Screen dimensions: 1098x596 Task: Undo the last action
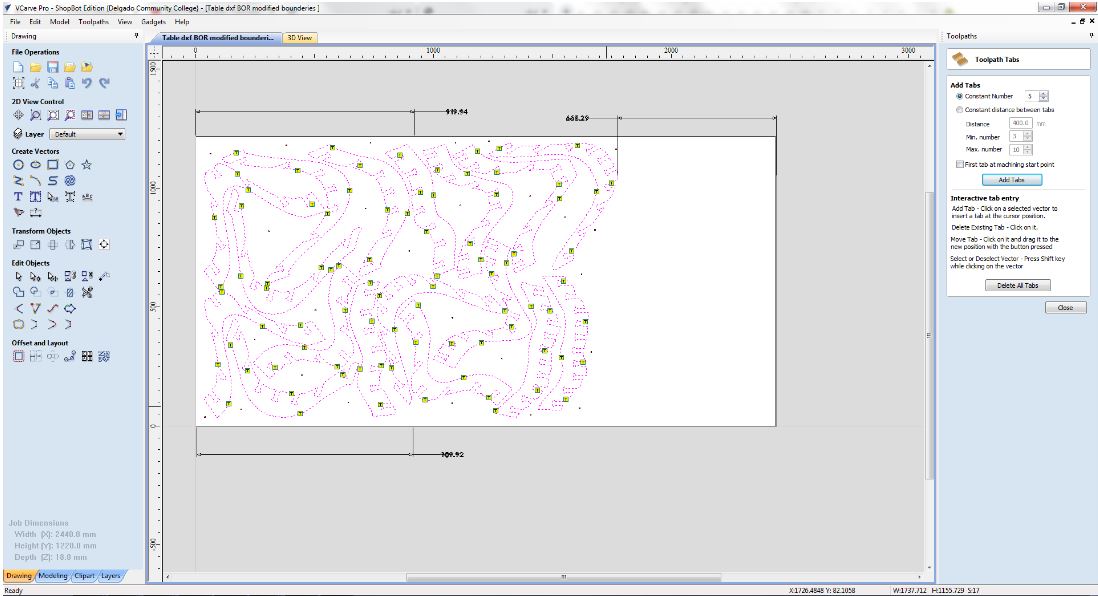(87, 83)
